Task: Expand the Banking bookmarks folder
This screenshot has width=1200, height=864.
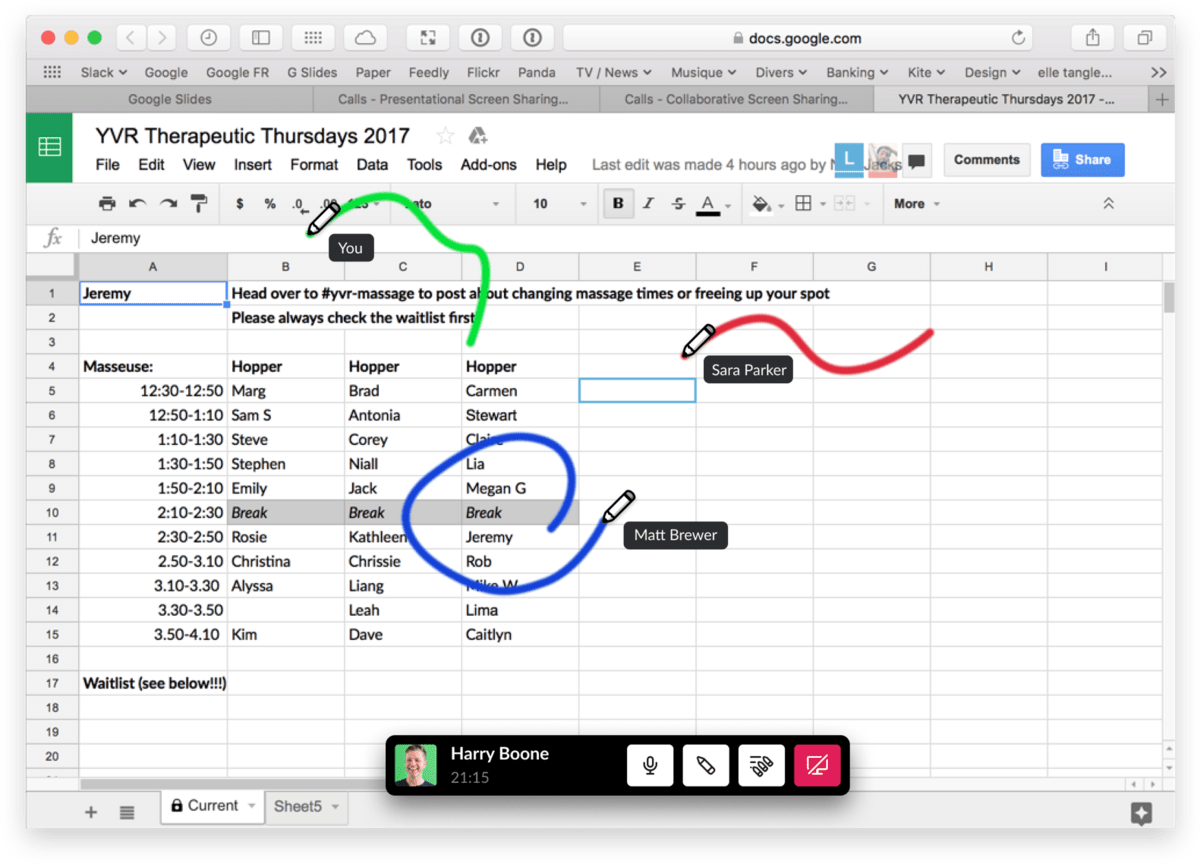Action: pyautogui.click(x=857, y=72)
